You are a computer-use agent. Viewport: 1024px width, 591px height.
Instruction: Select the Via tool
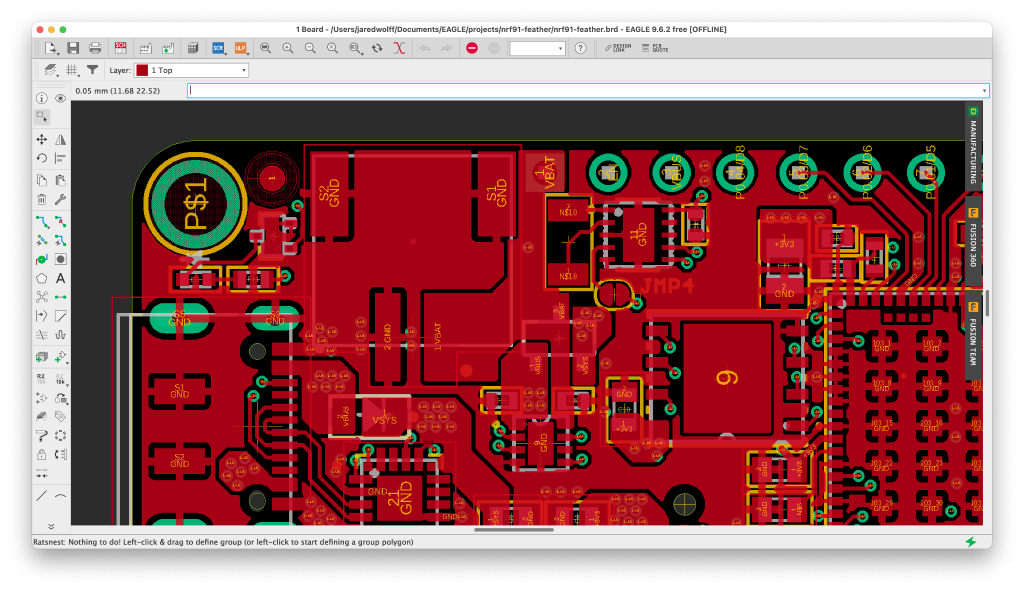coord(42,259)
